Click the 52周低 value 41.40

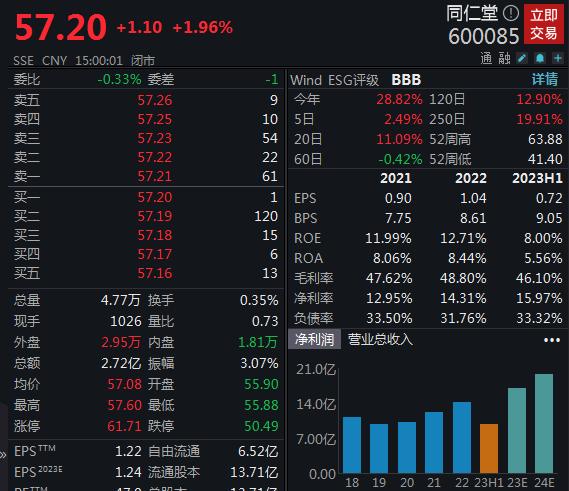tap(545, 159)
